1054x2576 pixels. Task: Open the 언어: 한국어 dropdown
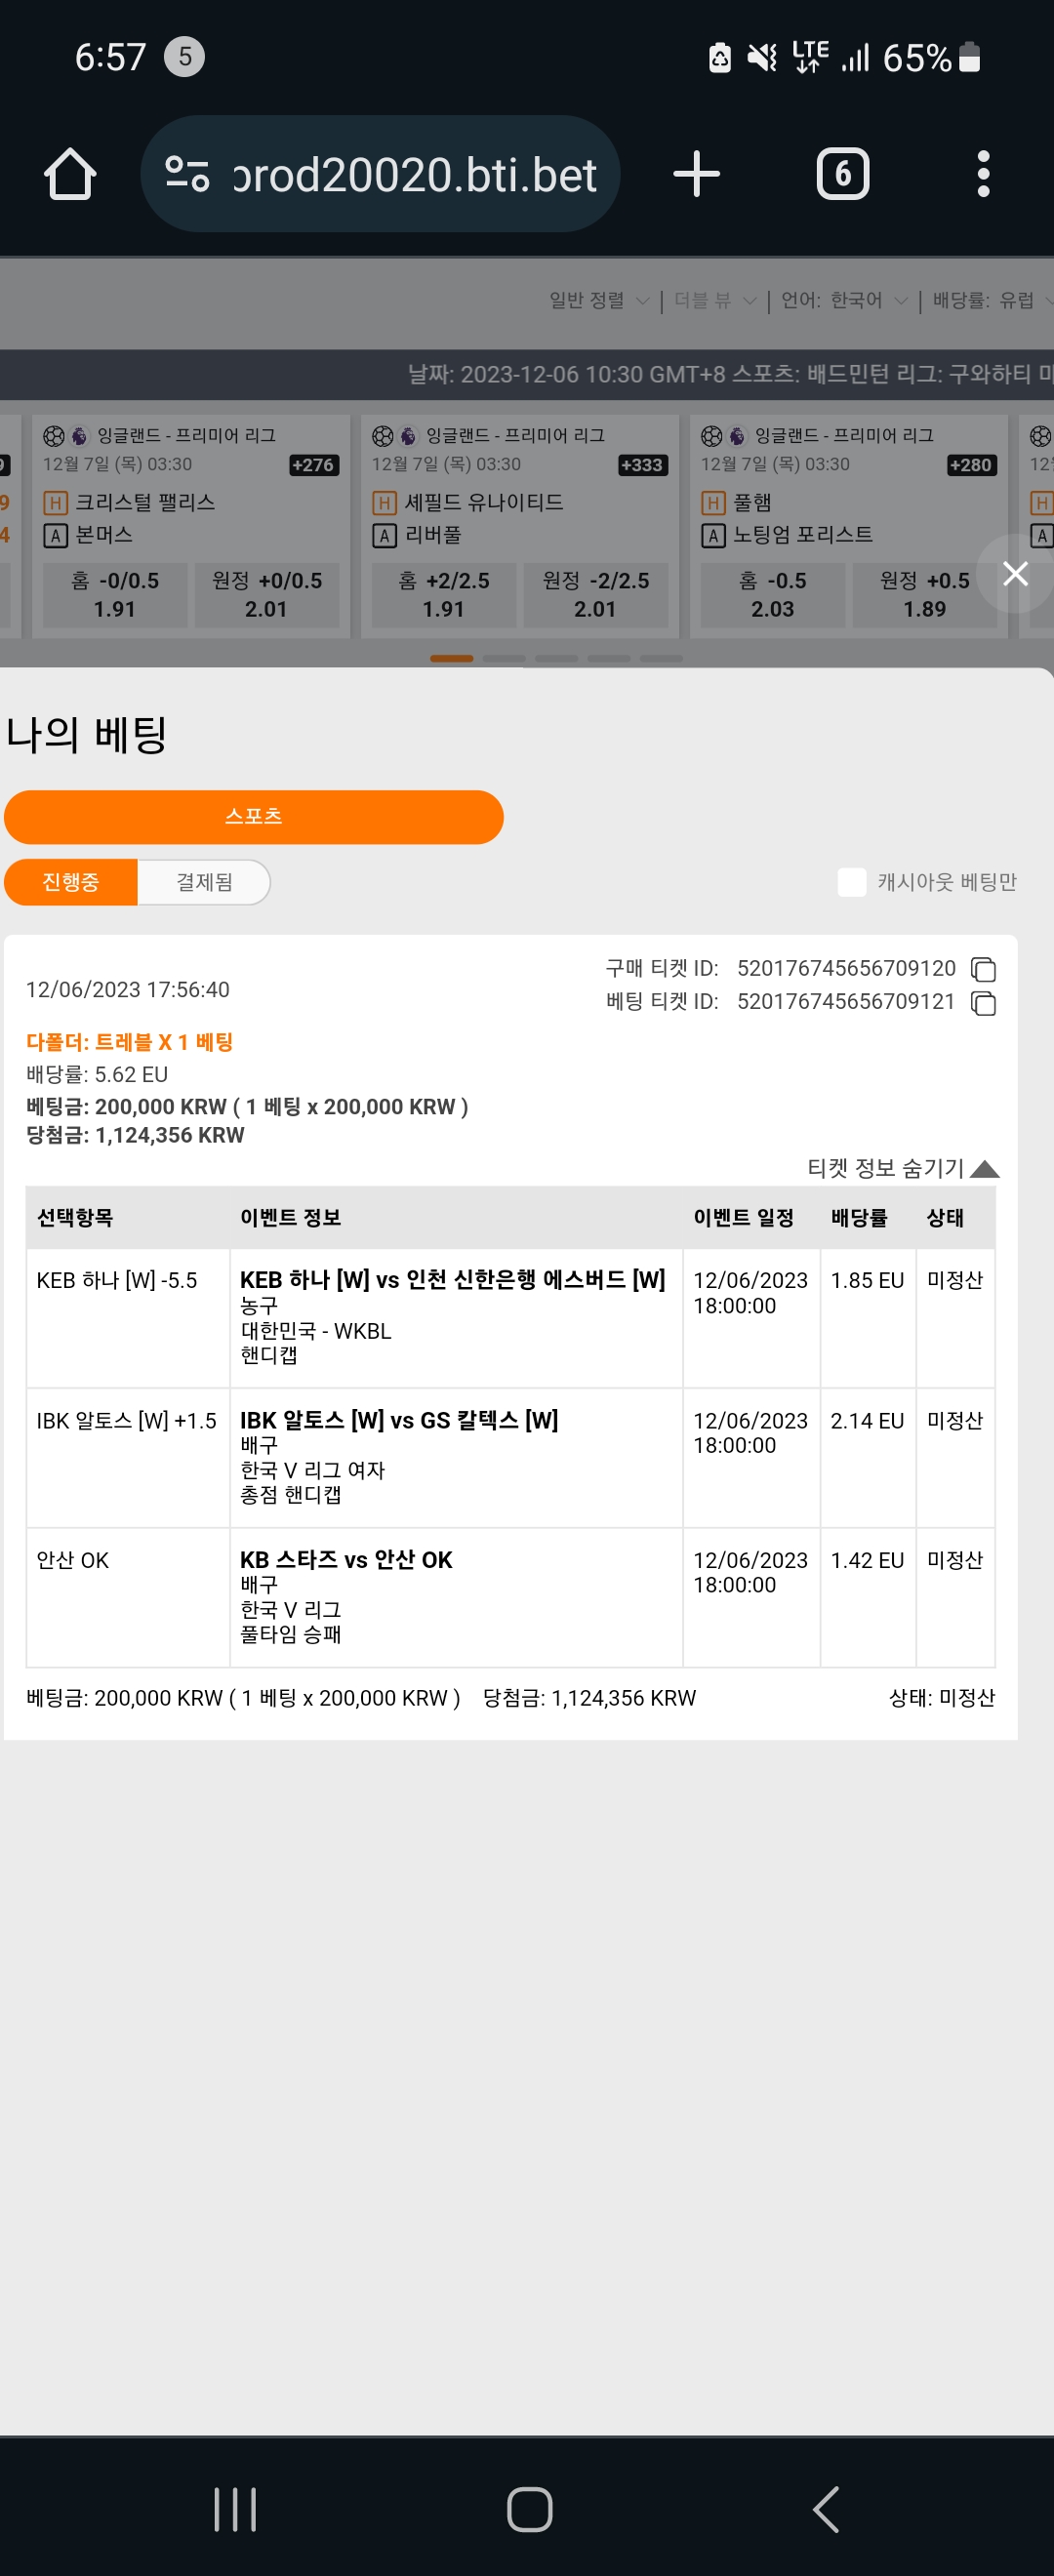tap(844, 300)
